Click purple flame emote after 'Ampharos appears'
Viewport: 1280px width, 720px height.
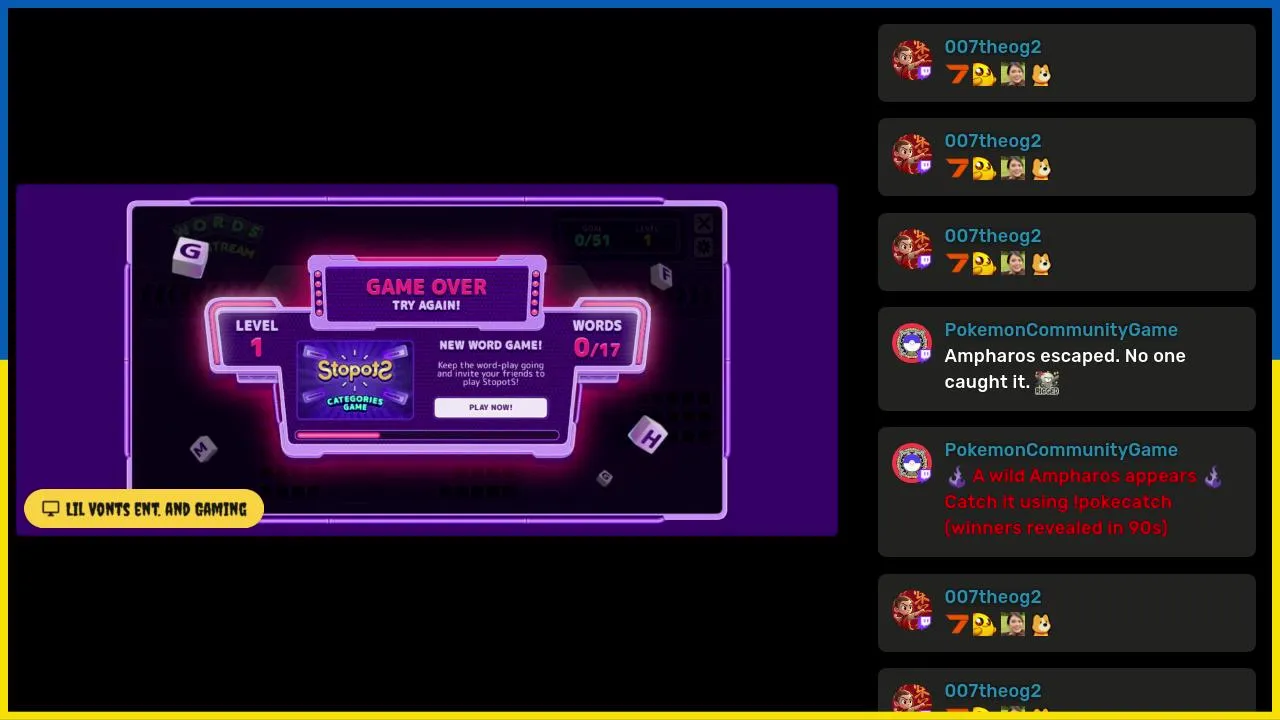tap(1213, 477)
